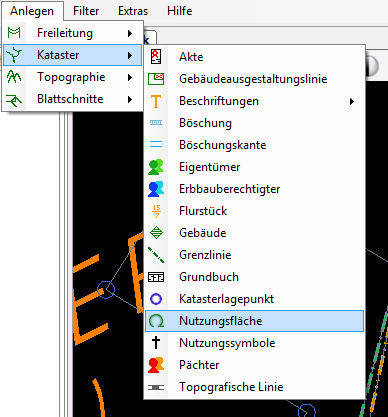
Task: Click the Böschungskante double-line icon
Action: coord(156,145)
